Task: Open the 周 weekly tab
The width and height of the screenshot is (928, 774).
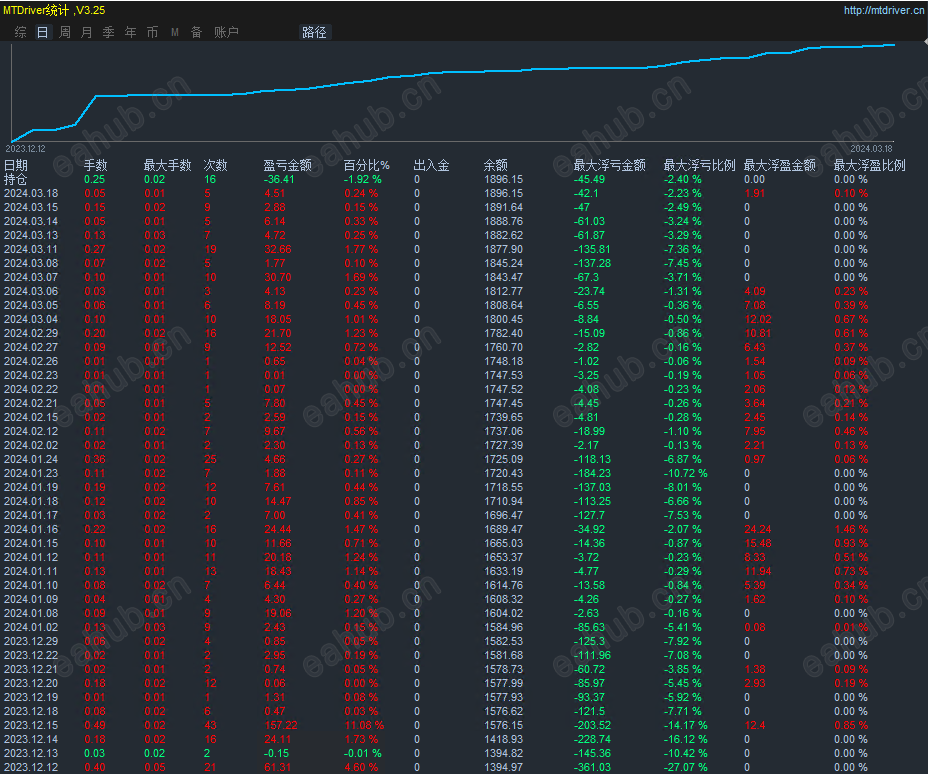Action: pyautogui.click(x=65, y=32)
